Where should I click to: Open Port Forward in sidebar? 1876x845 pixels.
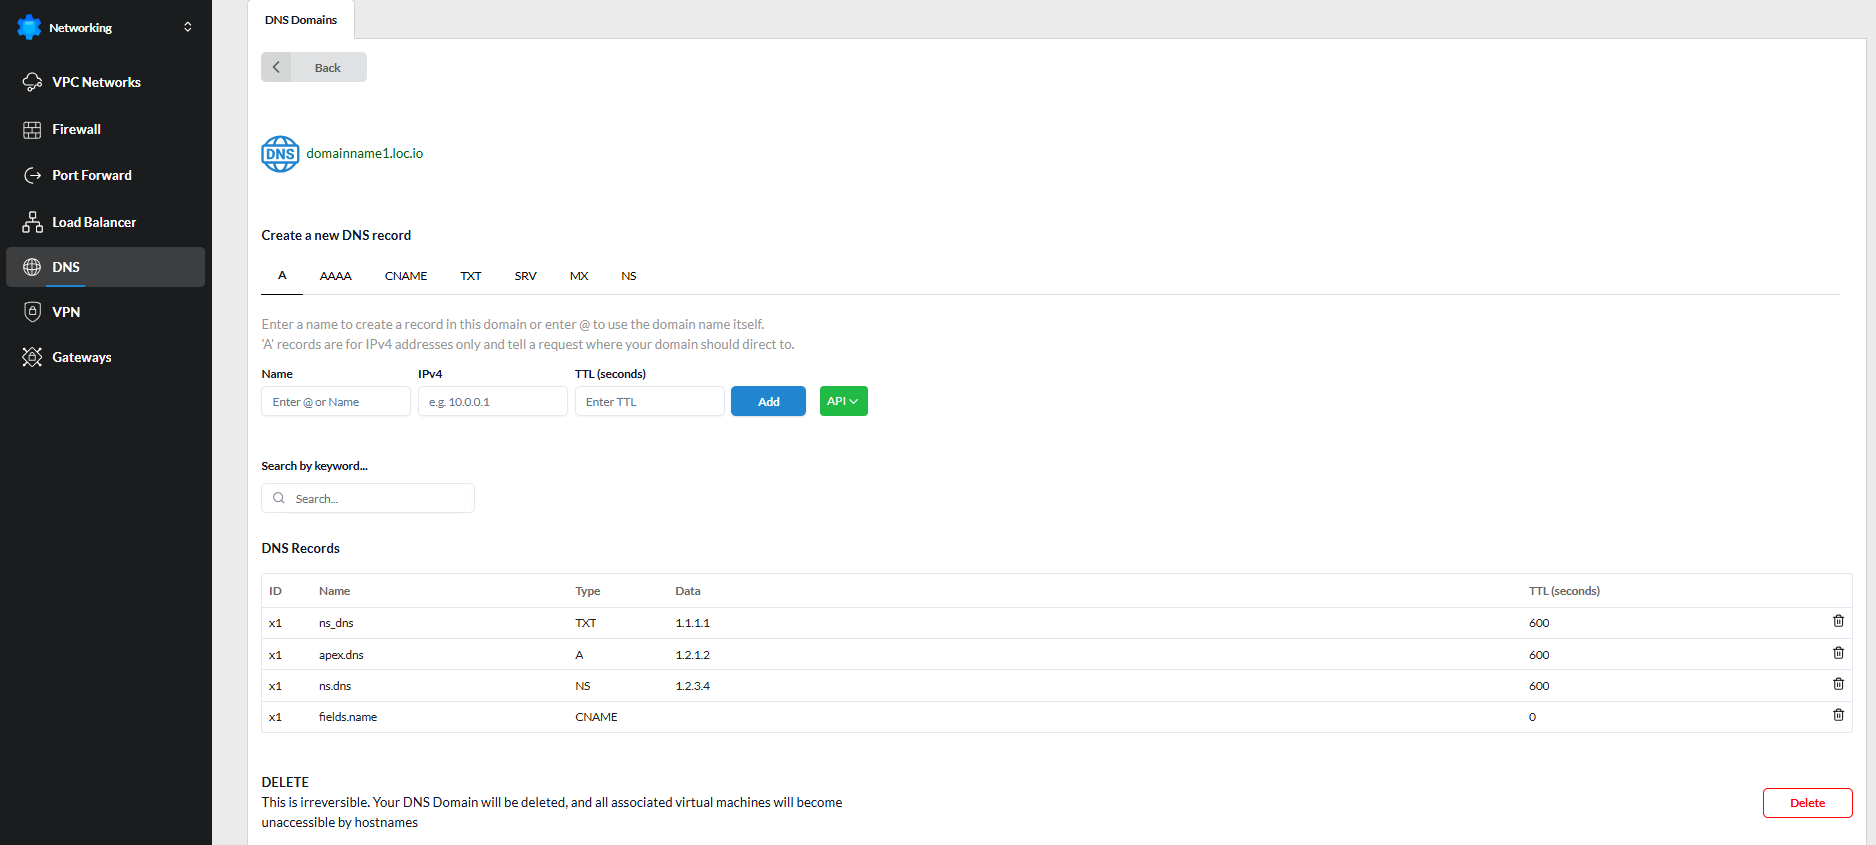(x=91, y=175)
